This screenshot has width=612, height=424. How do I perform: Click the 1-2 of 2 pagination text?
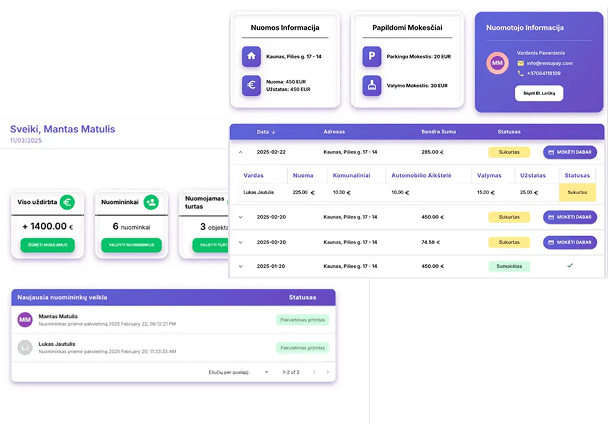(x=291, y=372)
